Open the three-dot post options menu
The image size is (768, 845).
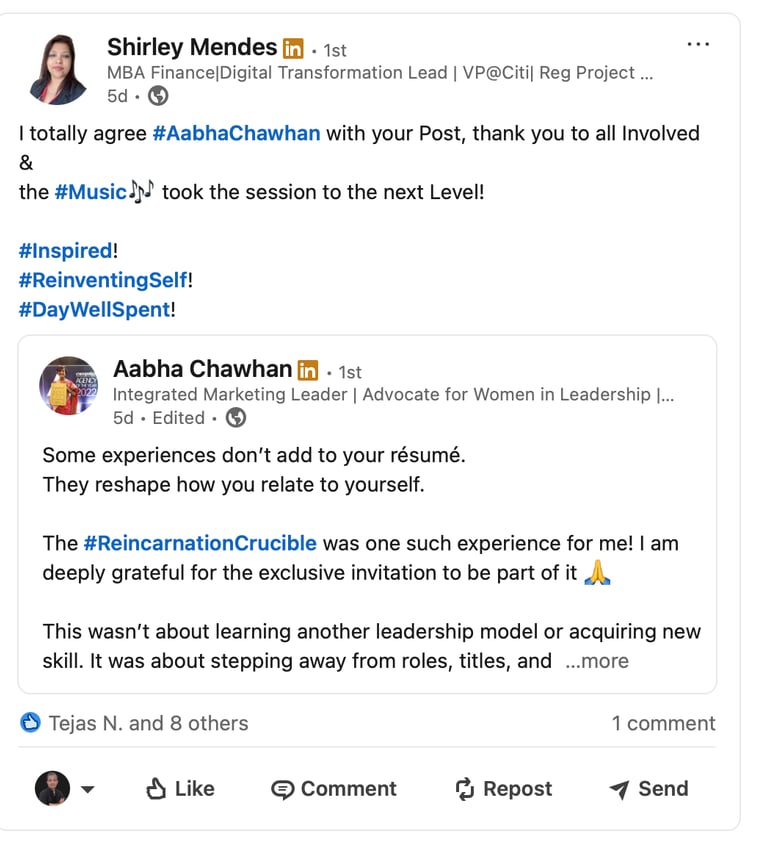click(698, 45)
